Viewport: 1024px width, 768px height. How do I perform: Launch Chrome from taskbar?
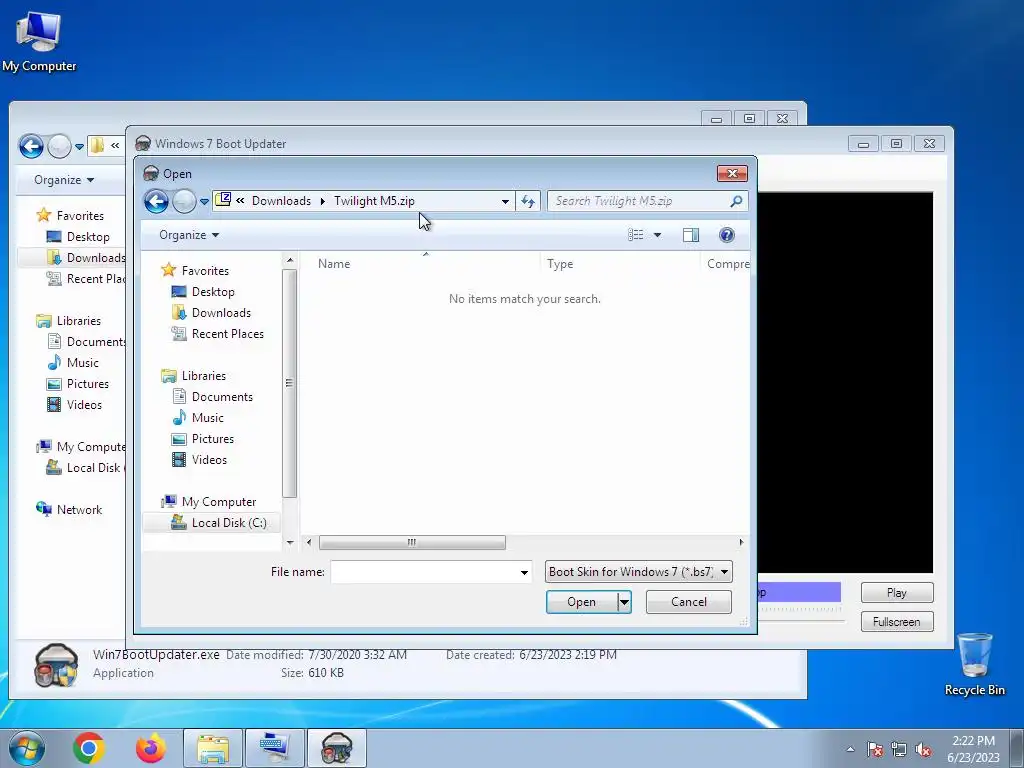click(89, 748)
